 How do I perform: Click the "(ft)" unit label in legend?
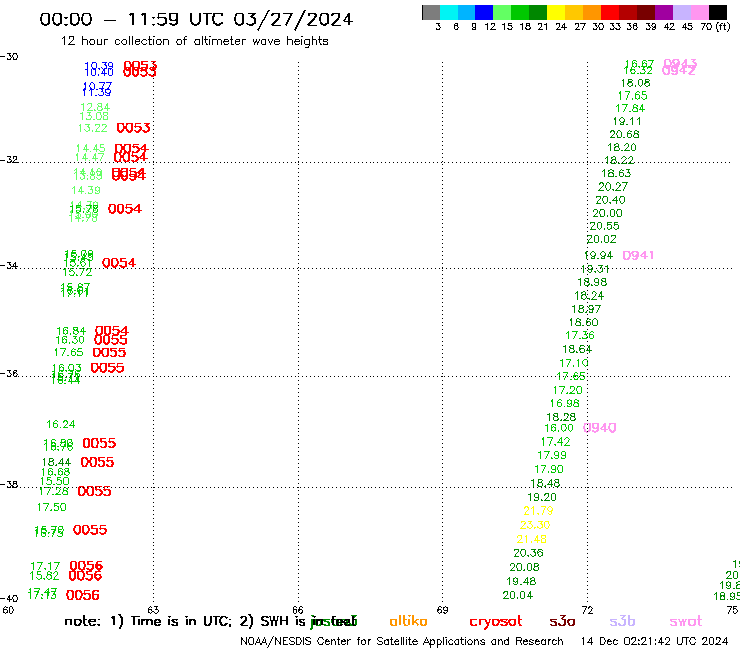coord(722,26)
